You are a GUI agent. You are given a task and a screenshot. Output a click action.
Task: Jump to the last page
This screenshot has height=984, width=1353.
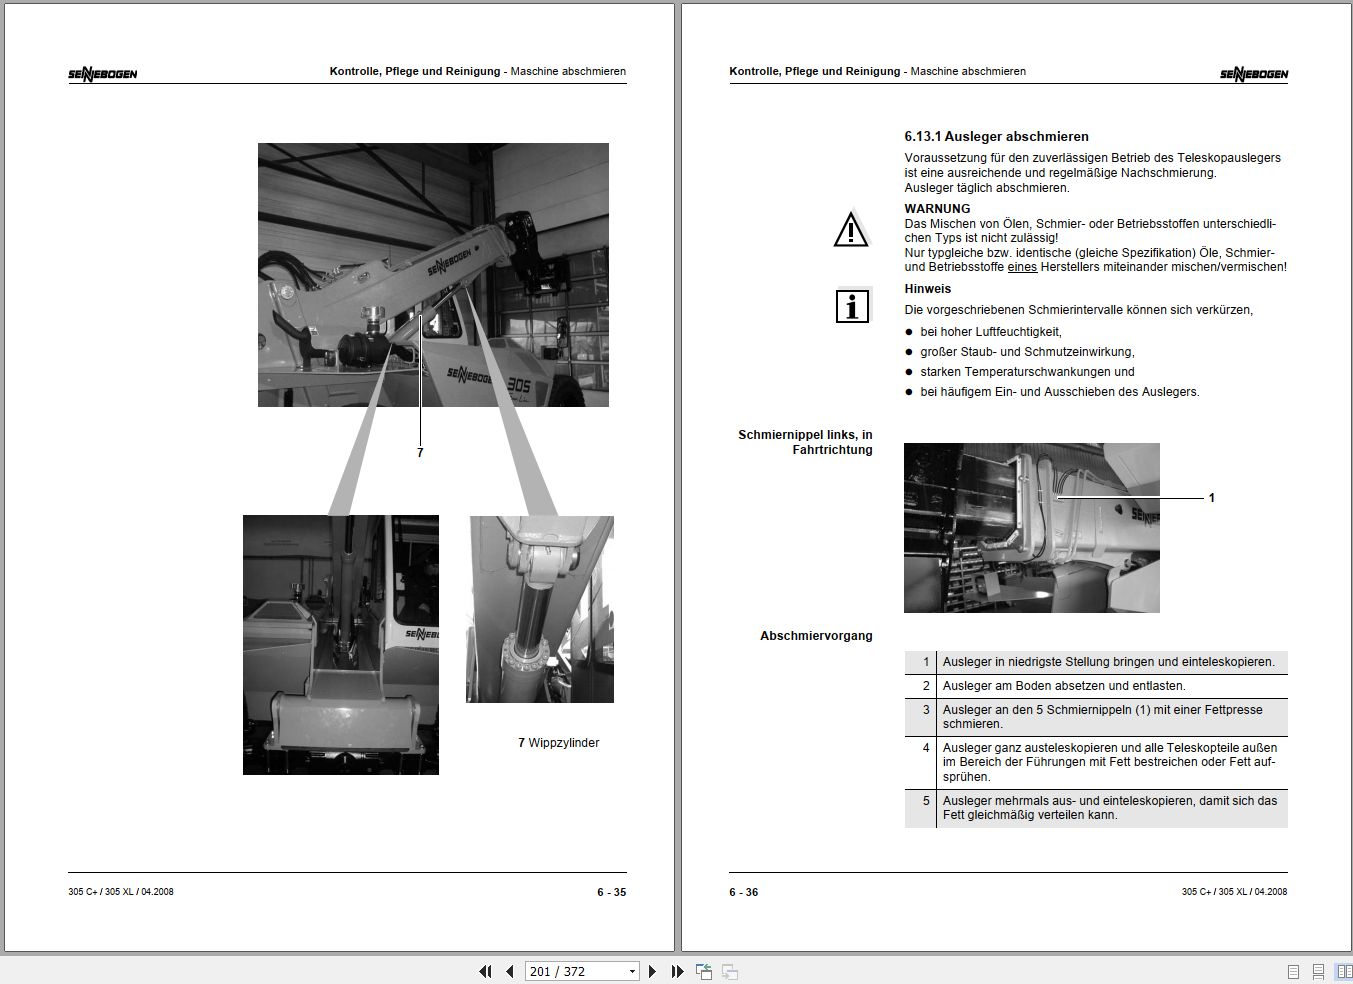(677, 971)
